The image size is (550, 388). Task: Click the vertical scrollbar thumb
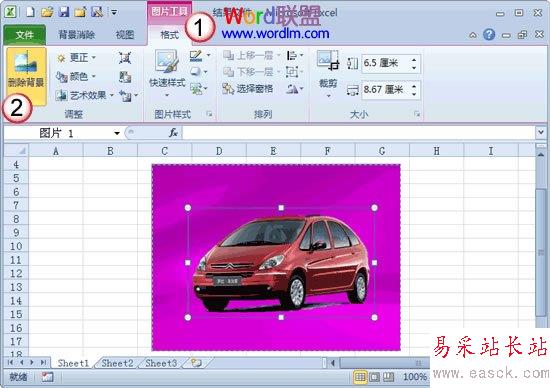coord(541,253)
